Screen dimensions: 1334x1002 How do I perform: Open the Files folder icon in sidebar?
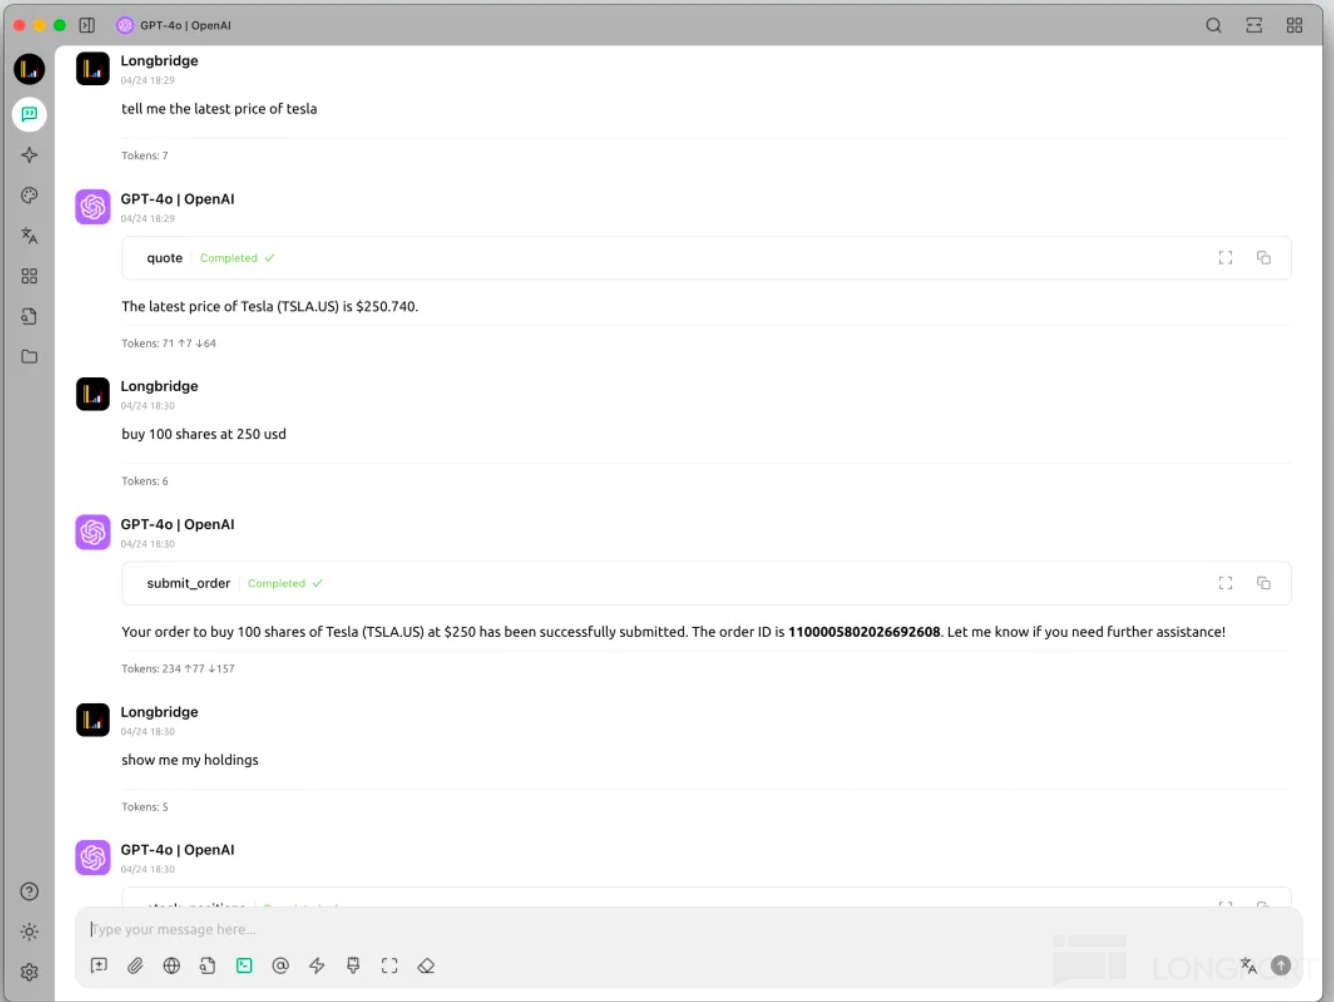click(29, 356)
